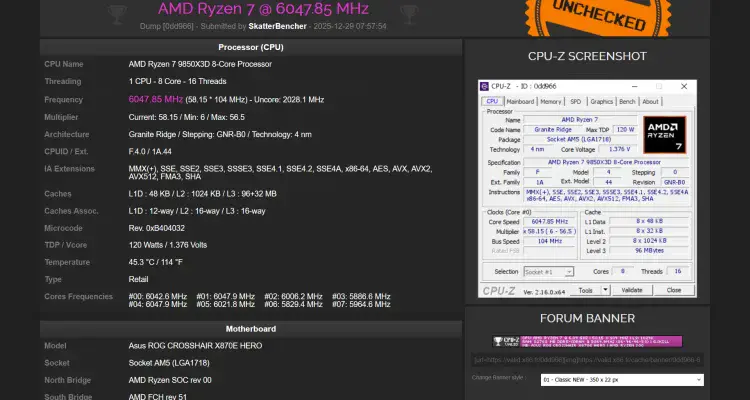The image size is (750, 400).
Task: Click the AMD Ryzen 7 logo in the CPU-Z screenshot
Action: coord(664,134)
